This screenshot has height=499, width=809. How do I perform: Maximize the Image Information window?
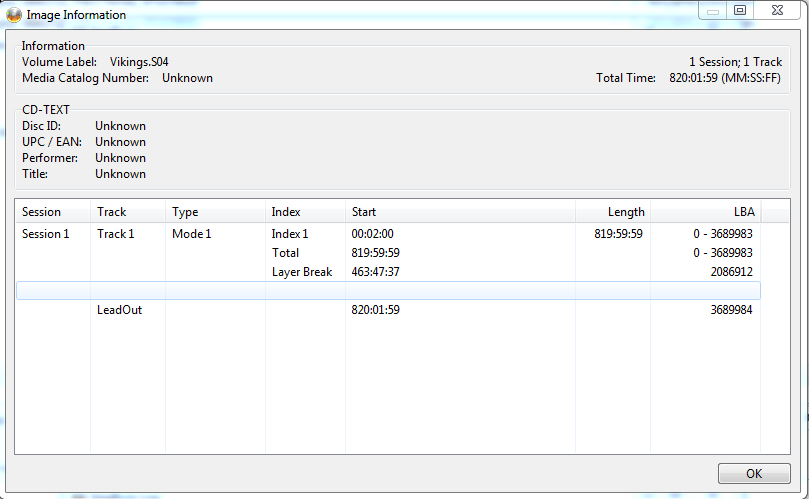740,10
